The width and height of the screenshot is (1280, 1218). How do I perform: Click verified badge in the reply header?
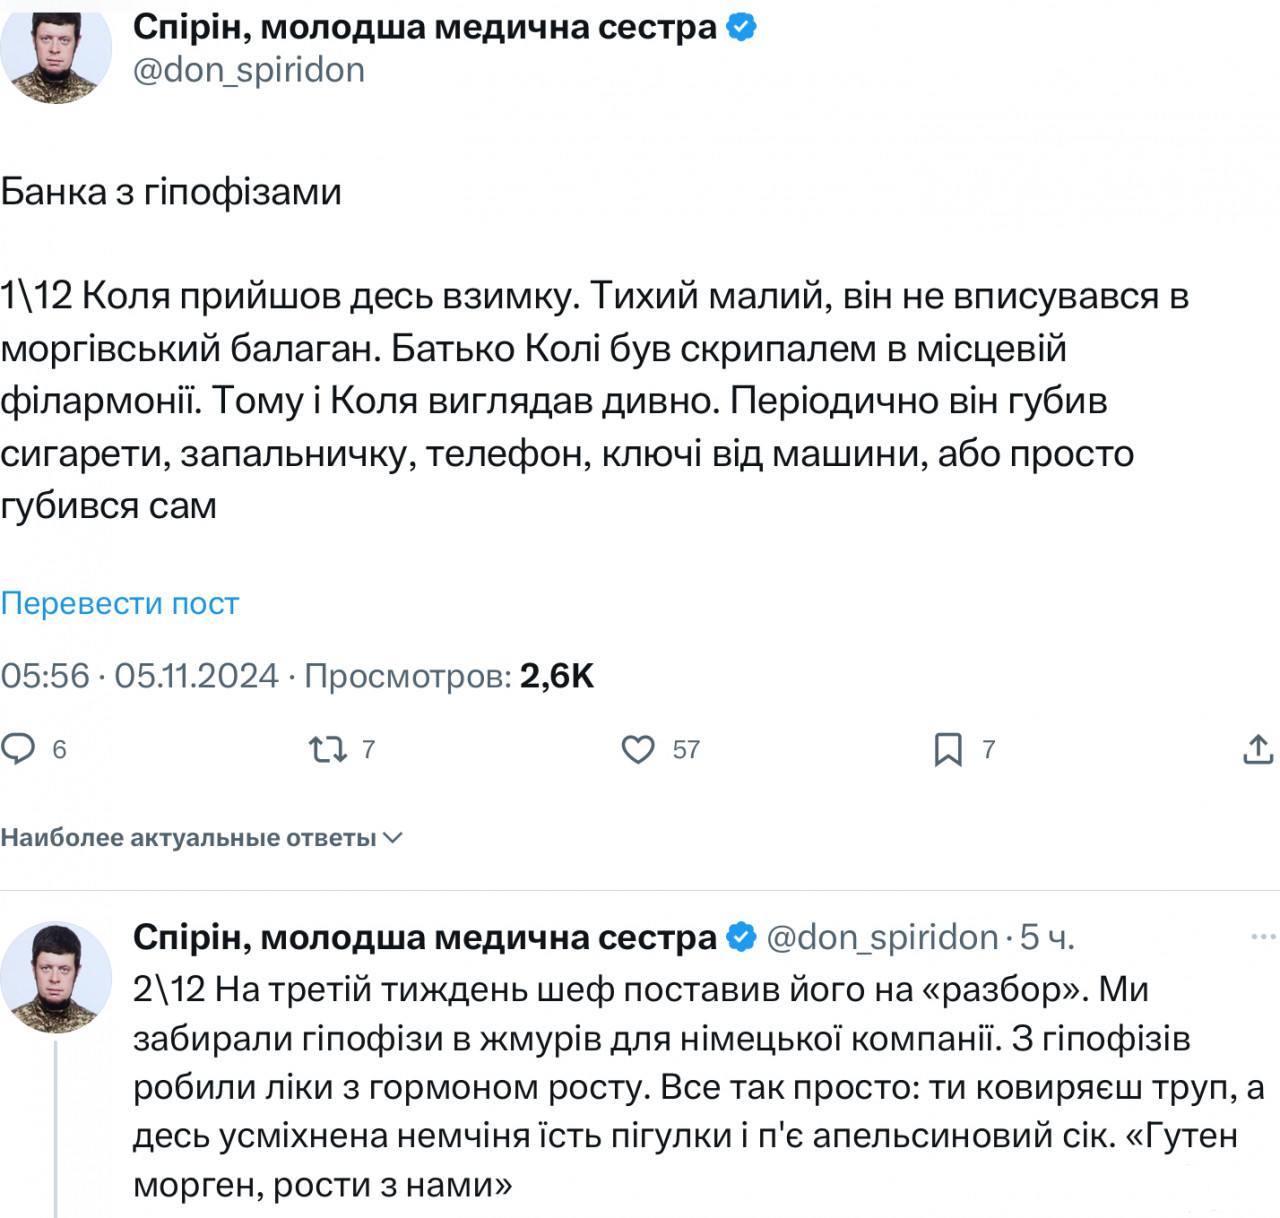741,937
